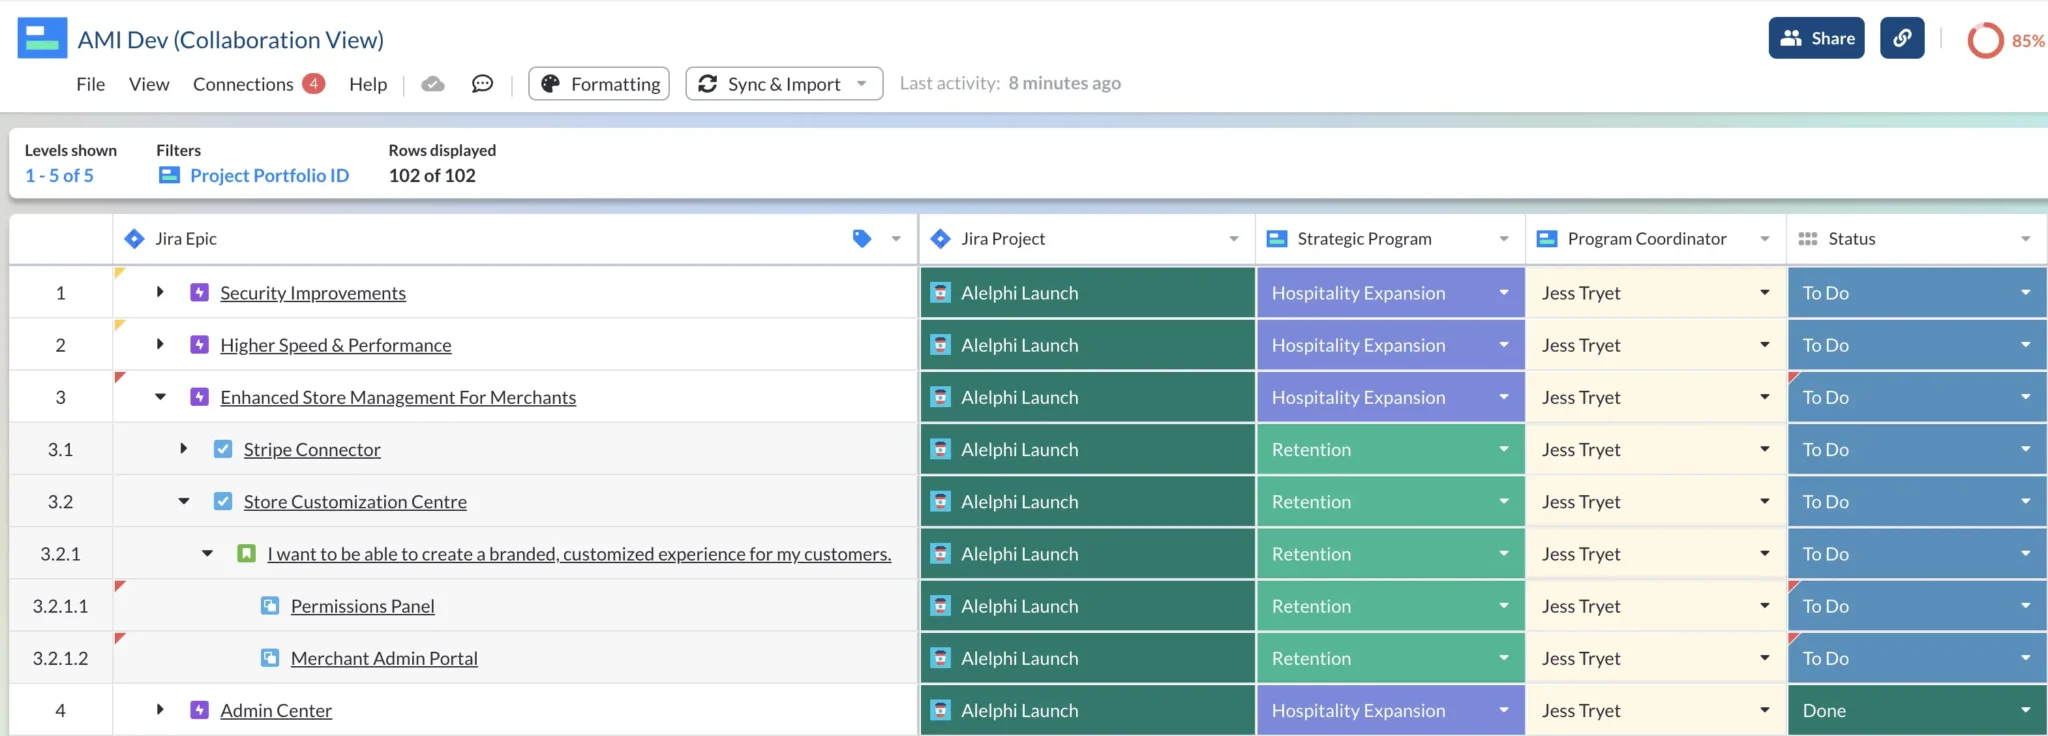Open the Jira Project column dropdown arrow
Image resolution: width=2048 pixels, height=736 pixels.
click(x=1234, y=239)
